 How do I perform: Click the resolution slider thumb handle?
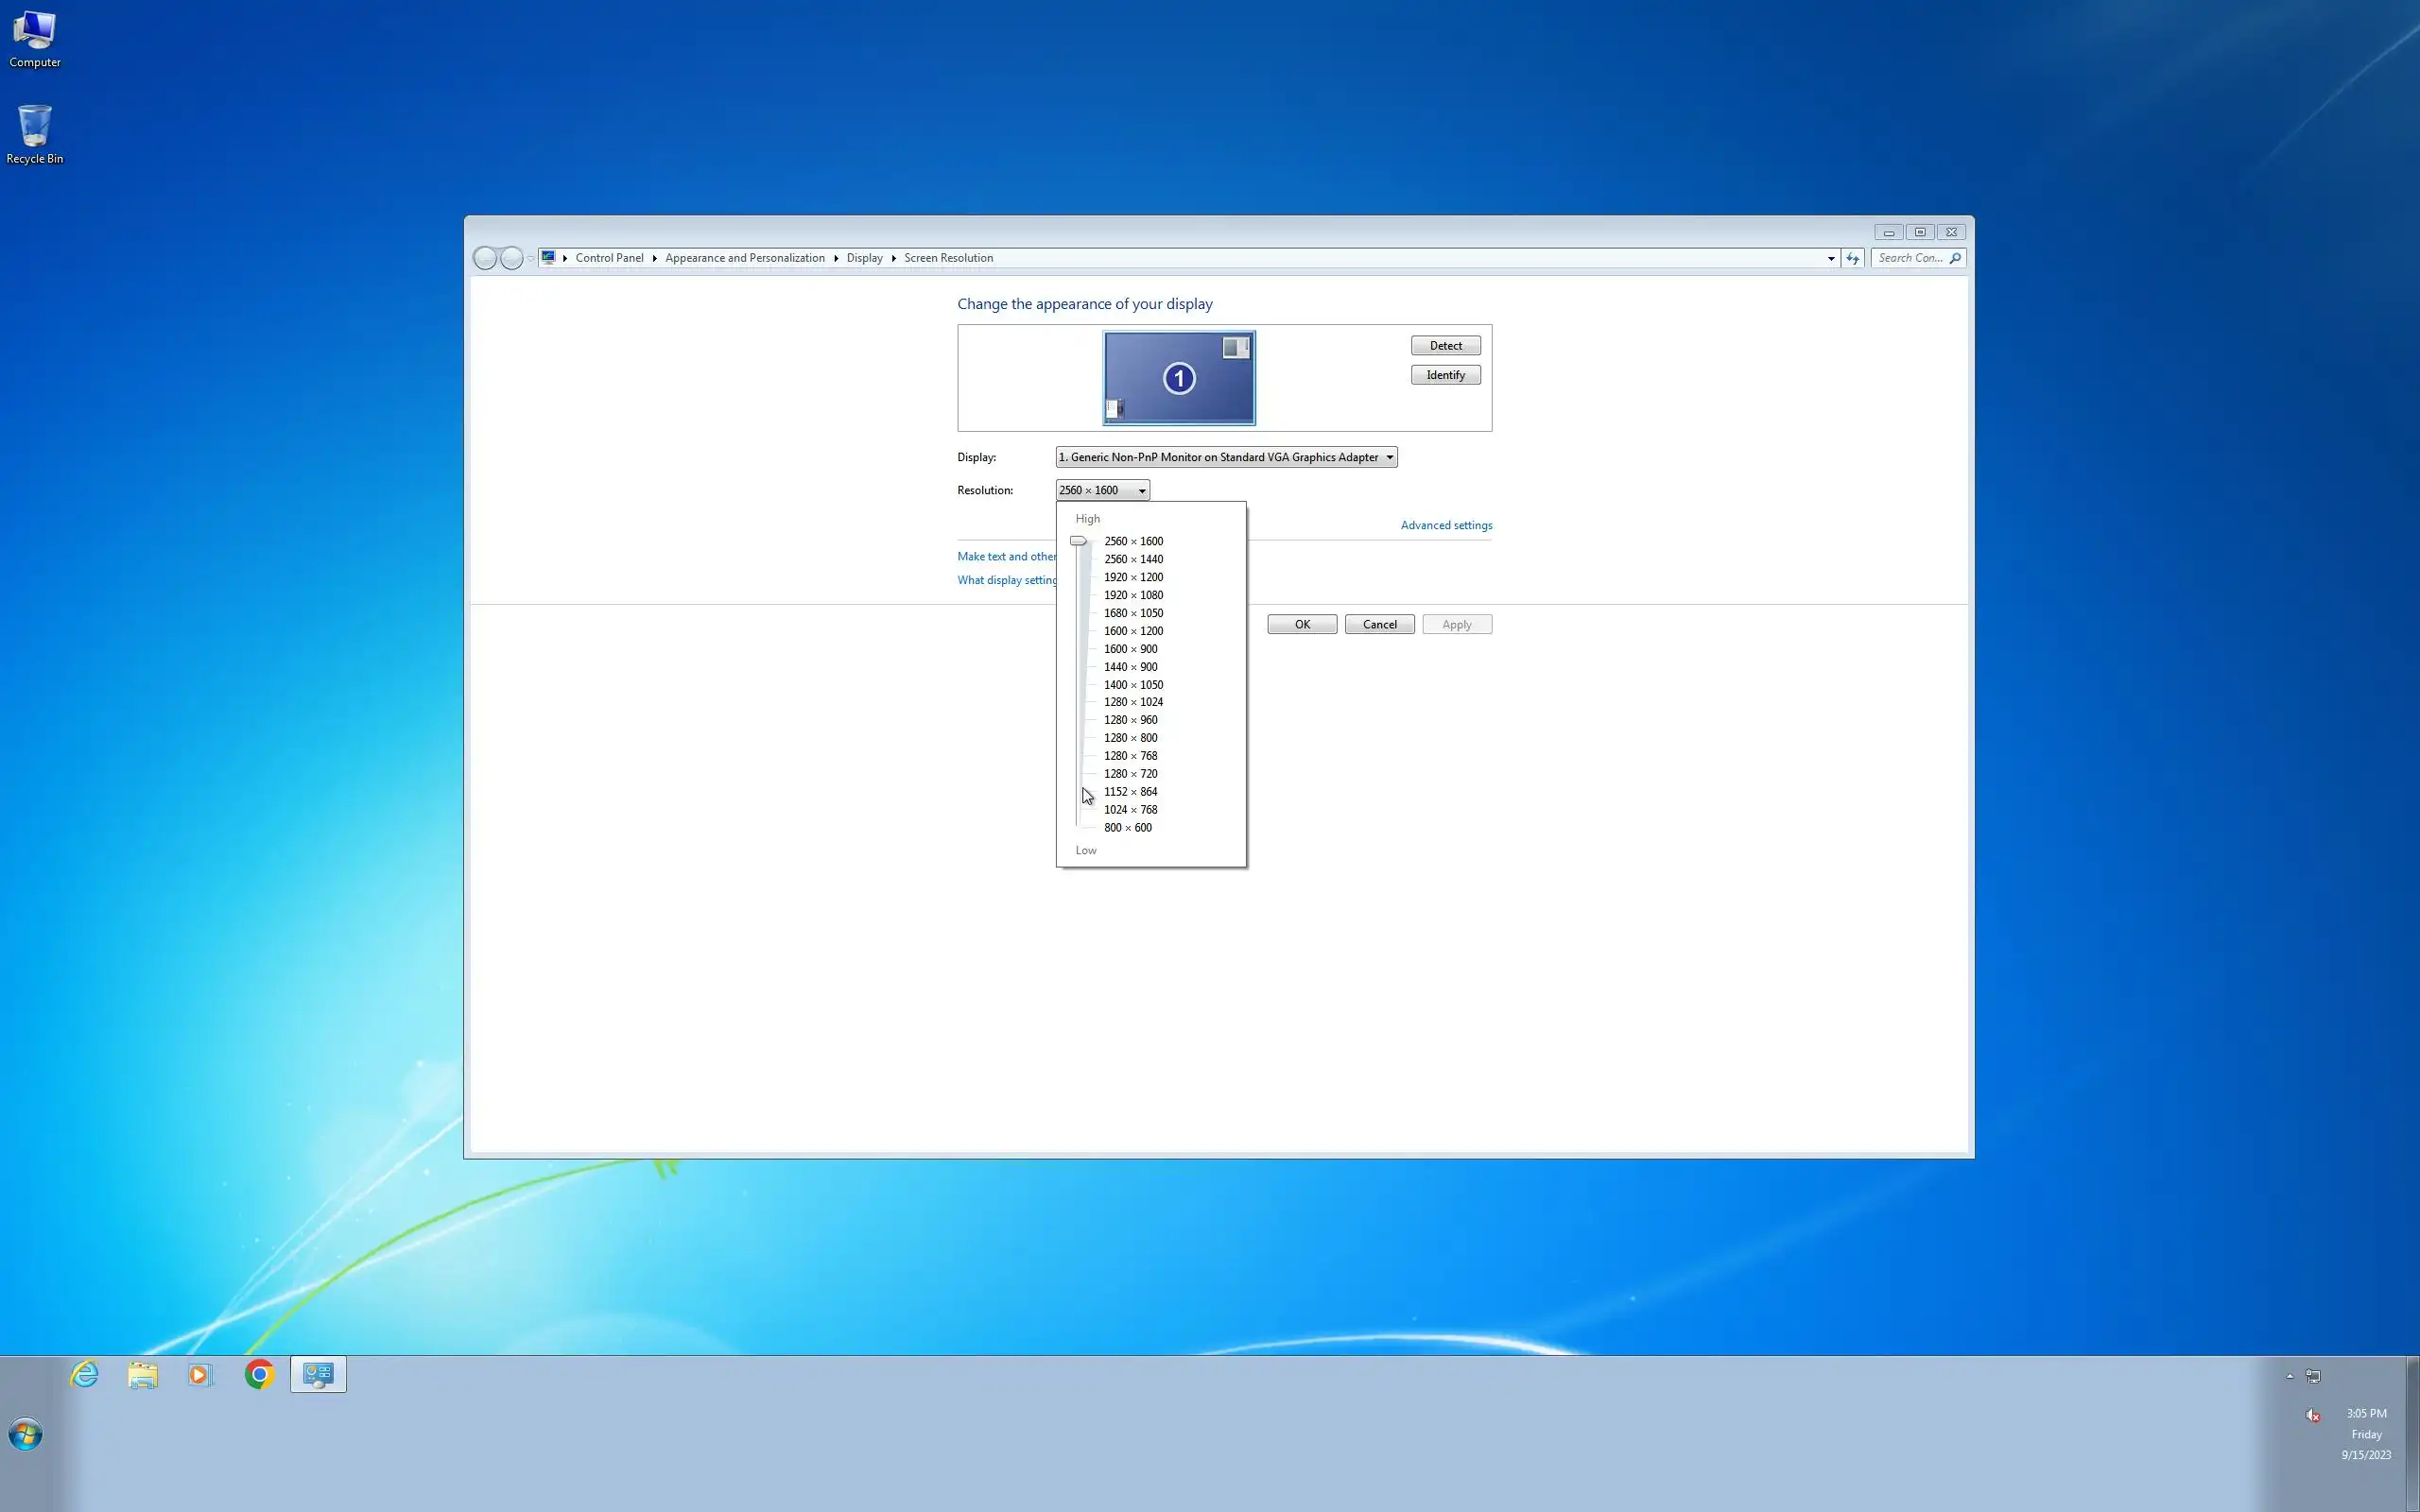[x=1078, y=541]
